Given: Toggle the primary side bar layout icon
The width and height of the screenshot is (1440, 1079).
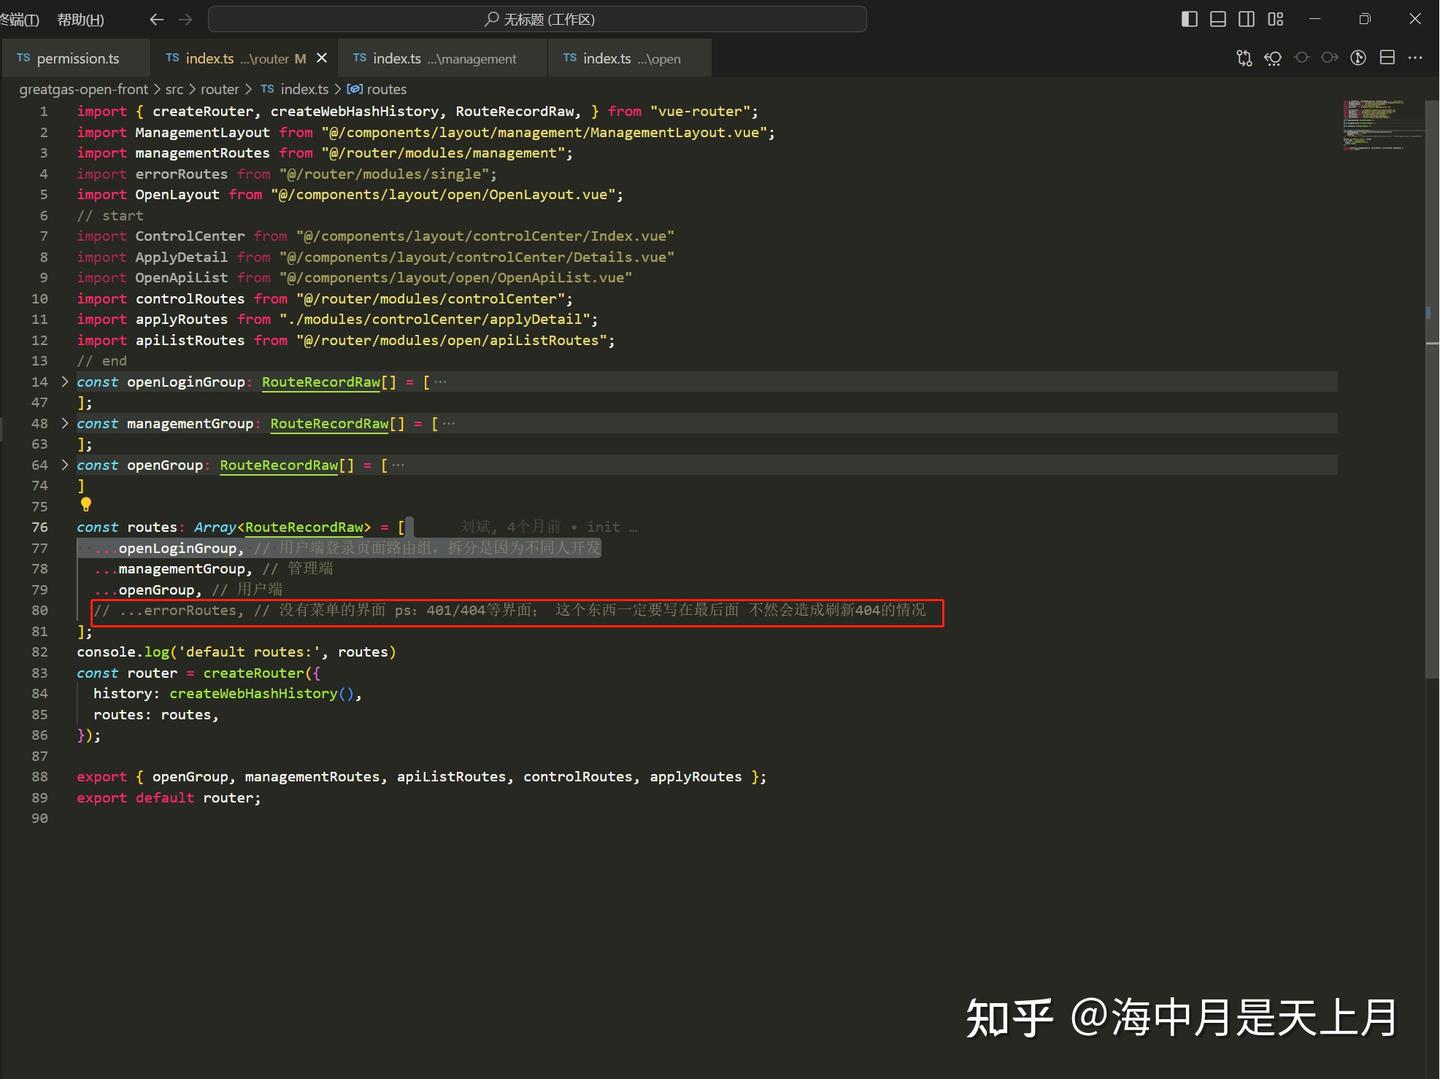Looking at the screenshot, I should (1189, 19).
